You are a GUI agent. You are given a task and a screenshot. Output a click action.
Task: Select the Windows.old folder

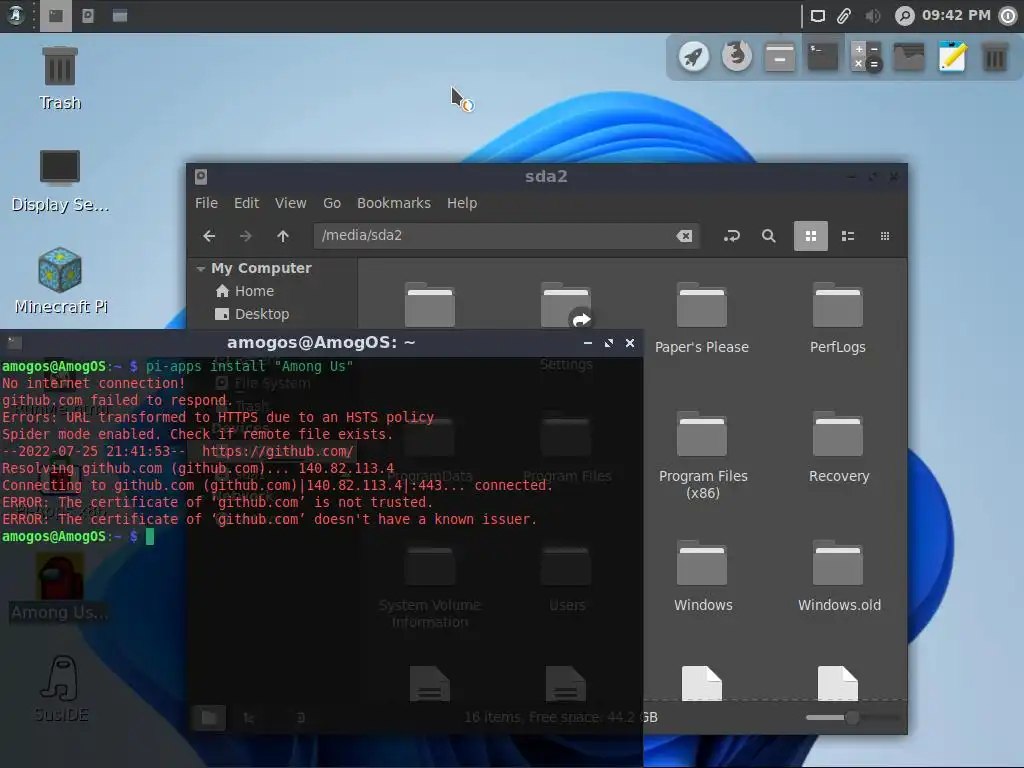(839, 577)
